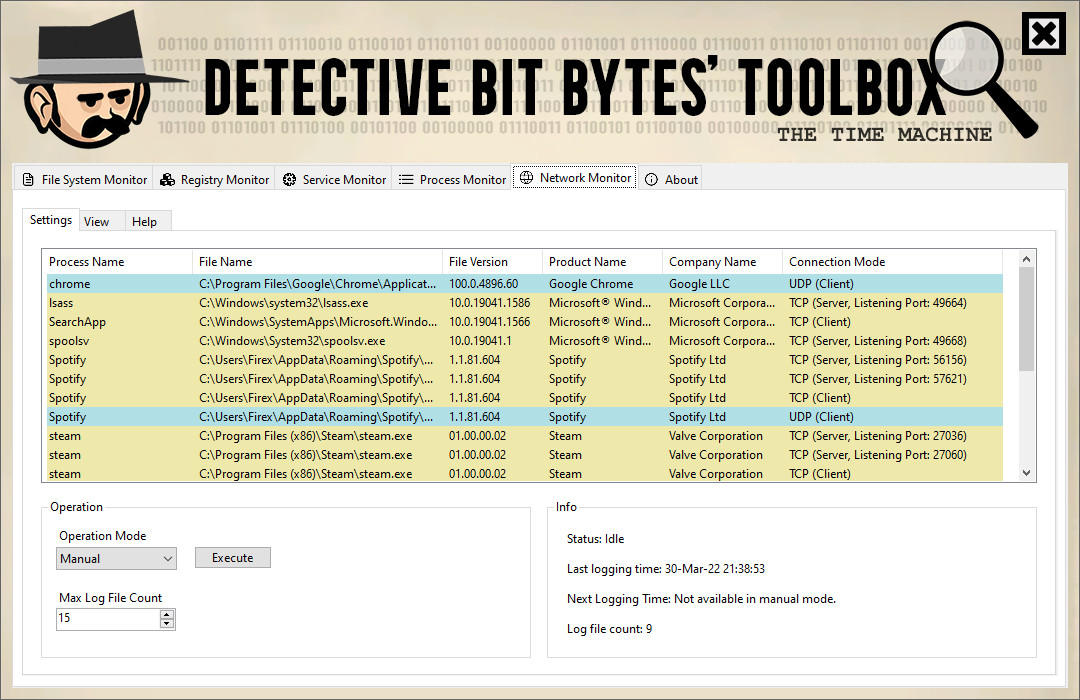The image size is (1080, 700).
Task: Switch to the View tab
Action: coord(97,221)
